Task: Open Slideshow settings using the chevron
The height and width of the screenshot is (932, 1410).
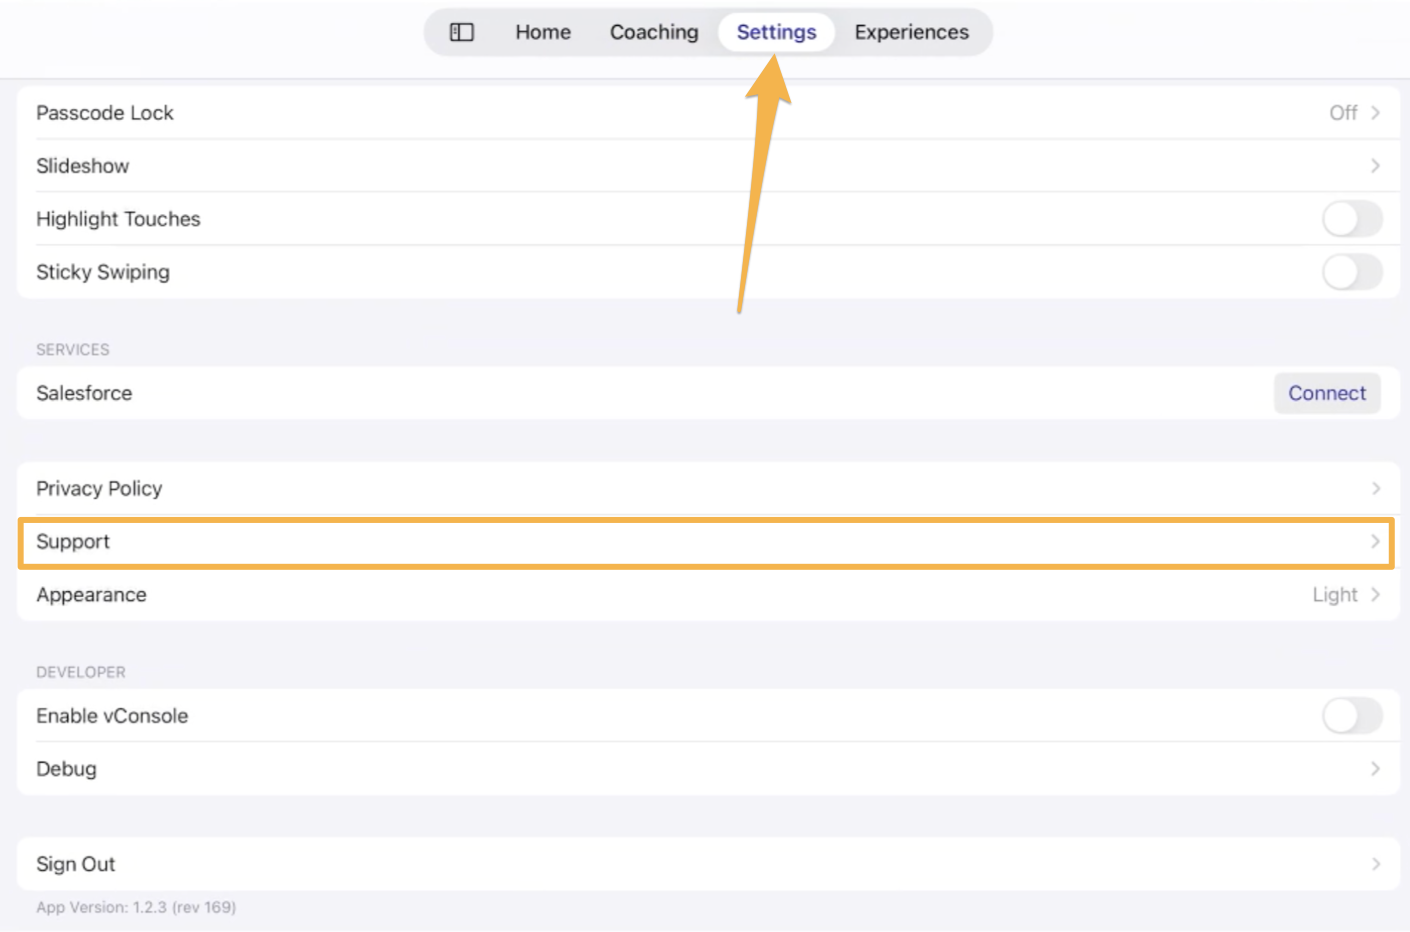Action: click(x=1377, y=166)
